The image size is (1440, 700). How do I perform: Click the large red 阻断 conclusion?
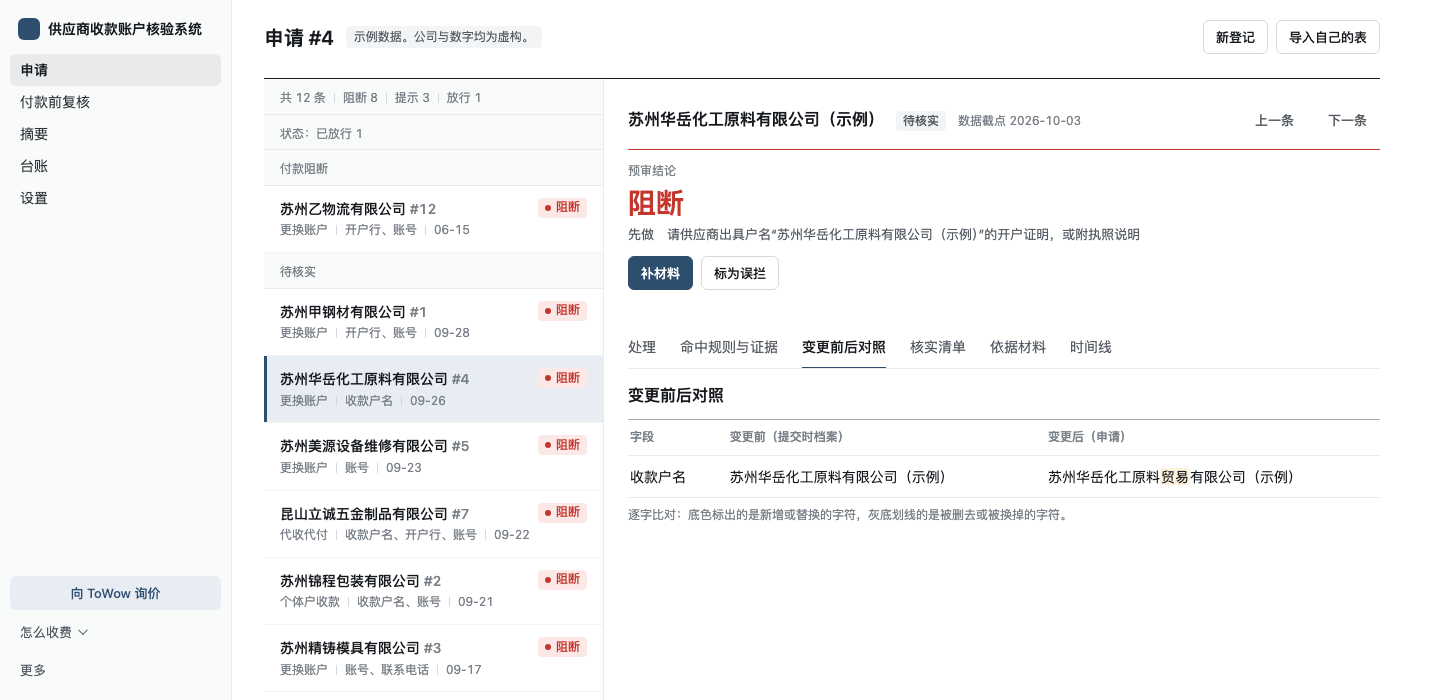[656, 203]
